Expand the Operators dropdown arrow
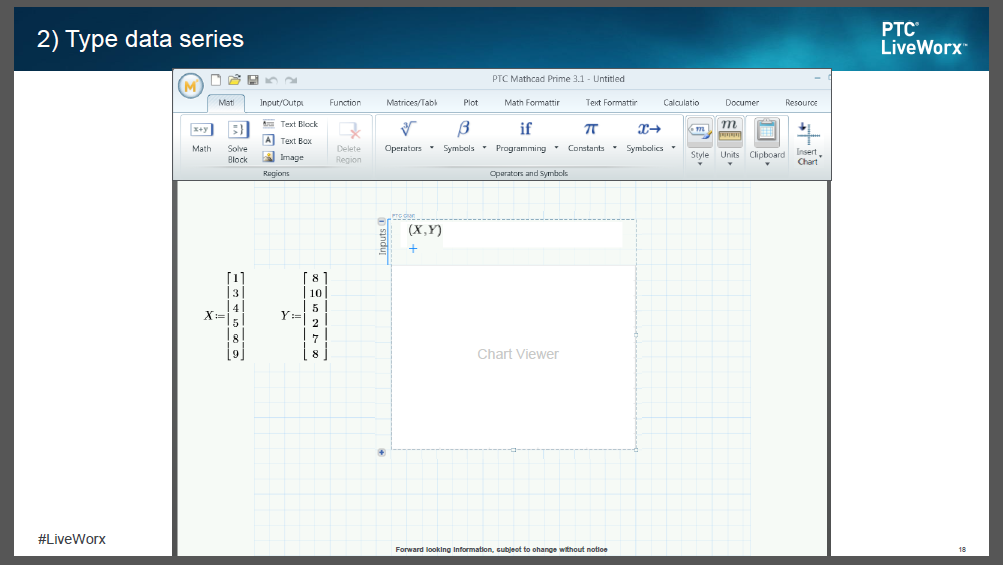The image size is (1003, 565). pyautogui.click(x=432, y=148)
